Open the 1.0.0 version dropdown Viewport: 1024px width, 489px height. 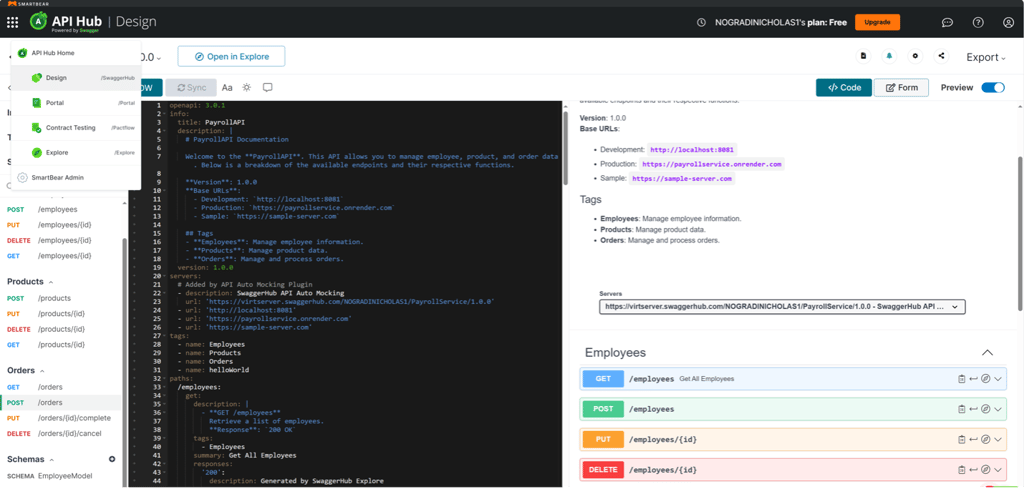coord(151,57)
